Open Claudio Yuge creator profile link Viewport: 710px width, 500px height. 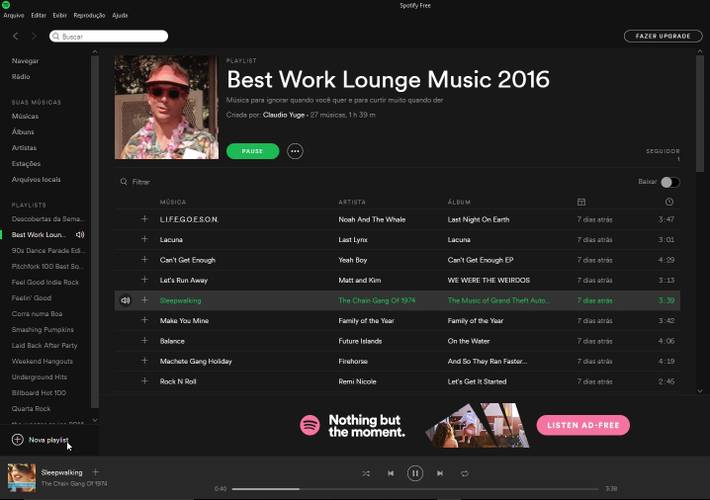coord(283,115)
